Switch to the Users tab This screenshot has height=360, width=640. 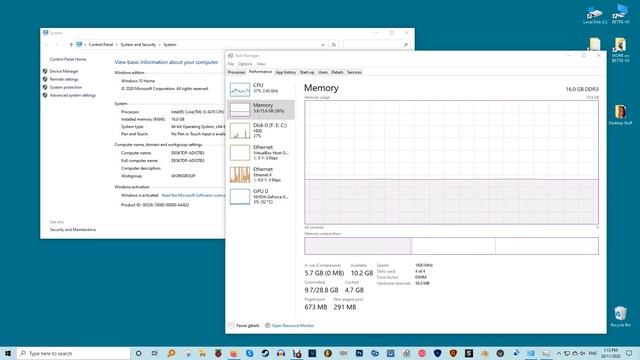coord(323,72)
